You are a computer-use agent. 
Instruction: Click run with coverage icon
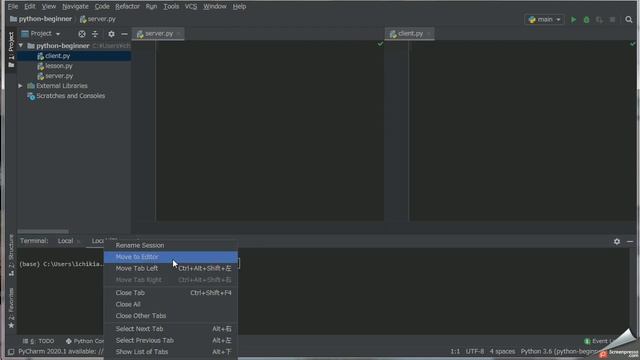pos(599,20)
